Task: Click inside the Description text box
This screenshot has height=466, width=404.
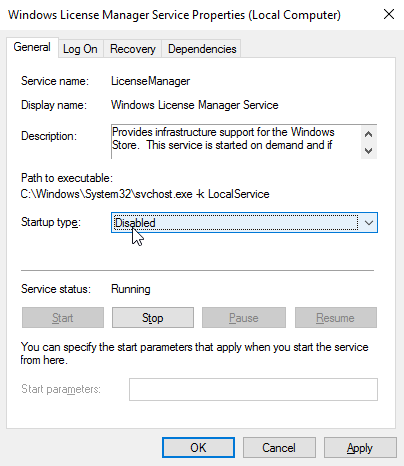Action: [x=236, y=142]
